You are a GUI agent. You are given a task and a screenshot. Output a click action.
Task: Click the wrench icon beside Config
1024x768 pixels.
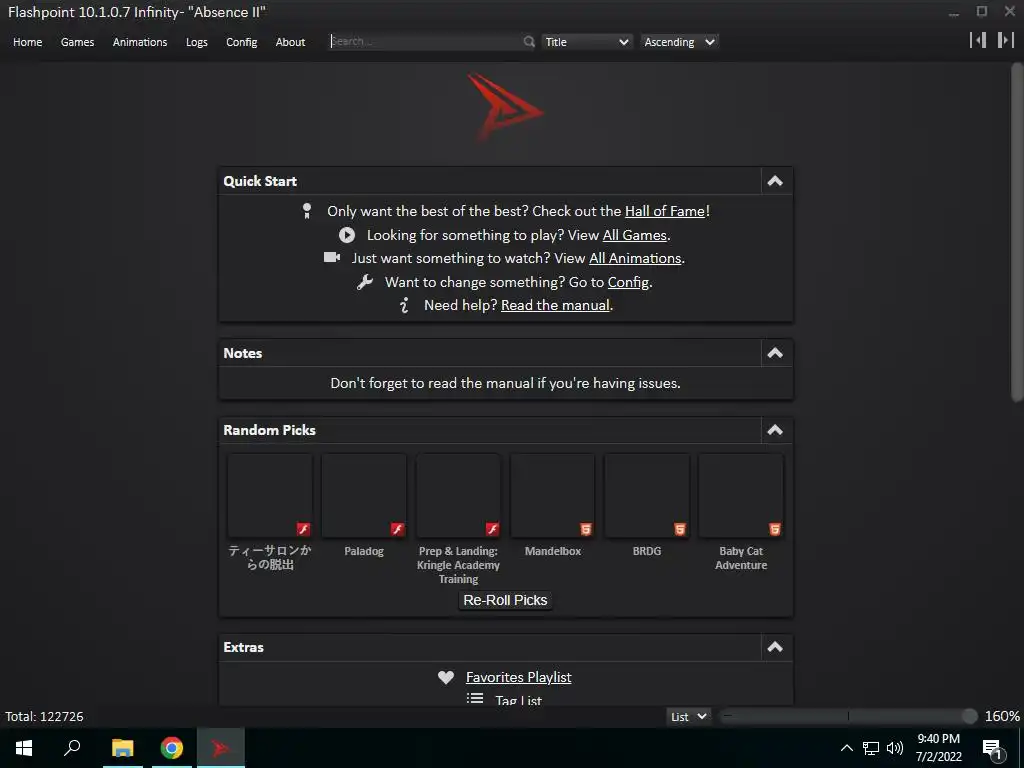coord(365,282)
